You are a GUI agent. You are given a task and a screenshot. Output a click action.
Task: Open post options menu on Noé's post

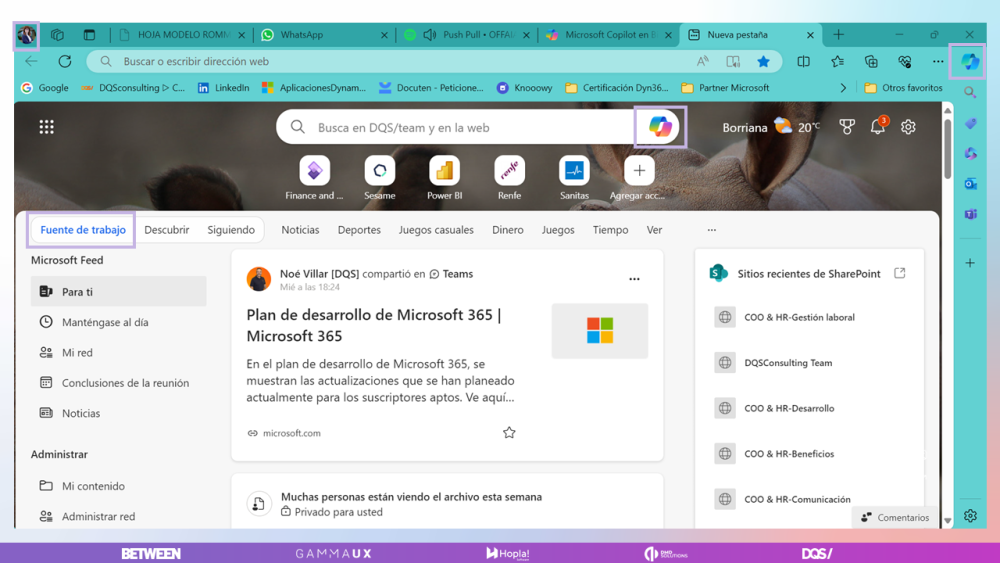click(634, 279)
